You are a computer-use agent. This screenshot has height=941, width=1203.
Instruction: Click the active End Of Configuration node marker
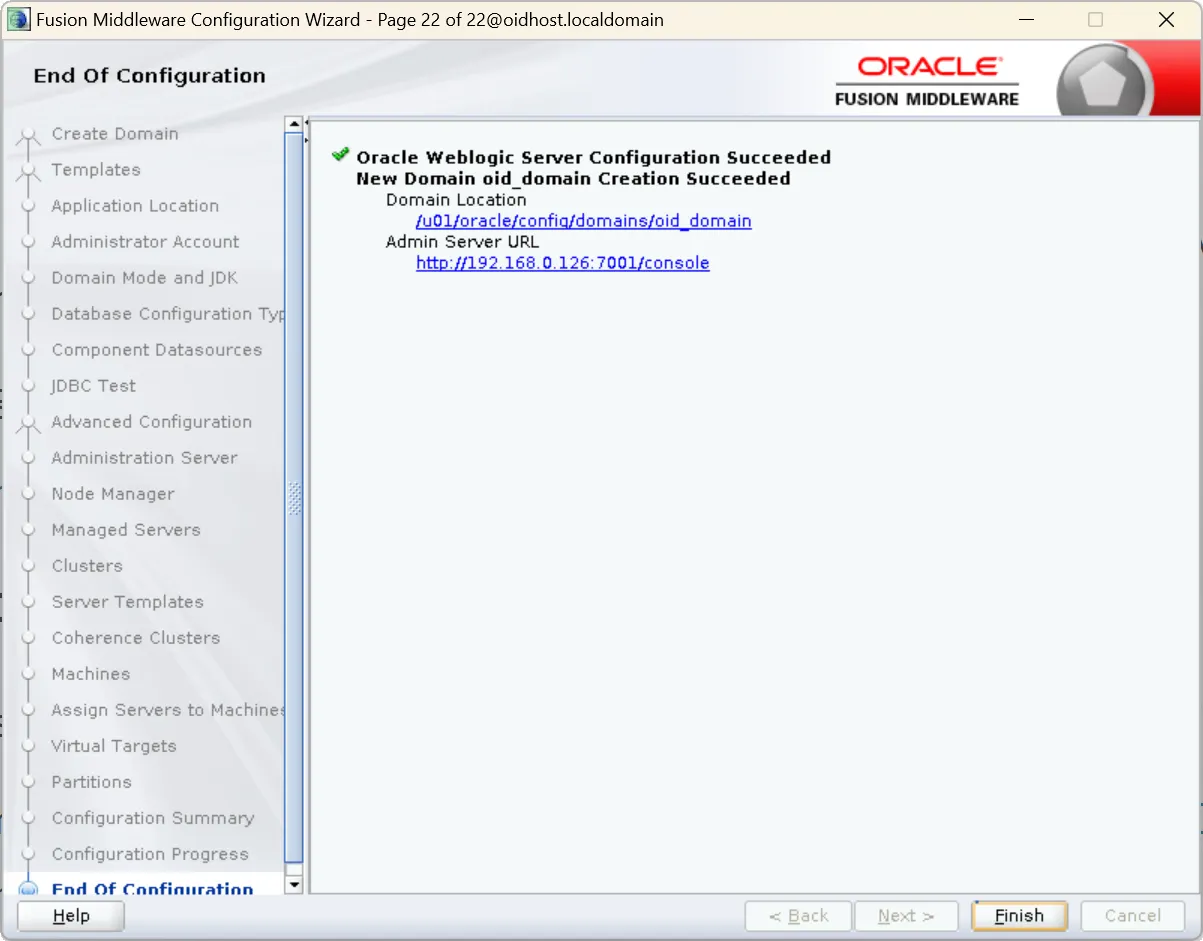click(x=28, y=888)
